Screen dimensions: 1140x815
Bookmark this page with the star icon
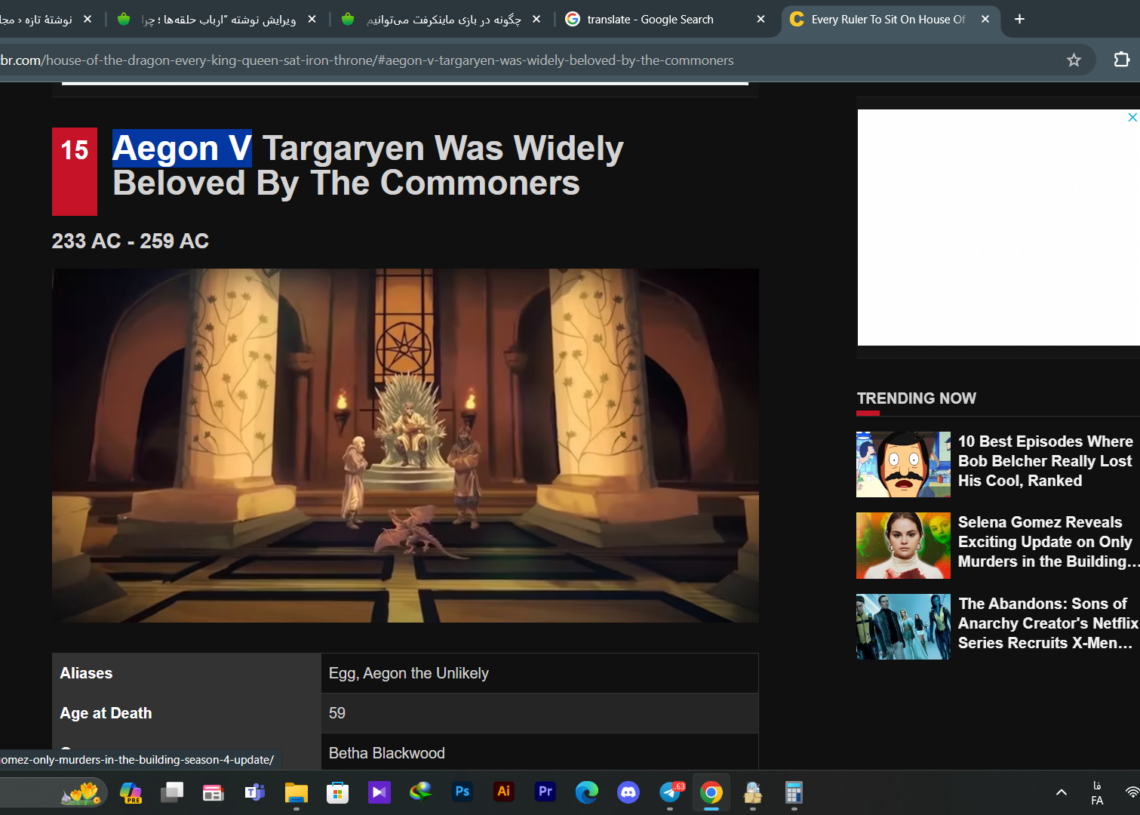tap(1074, 60)
